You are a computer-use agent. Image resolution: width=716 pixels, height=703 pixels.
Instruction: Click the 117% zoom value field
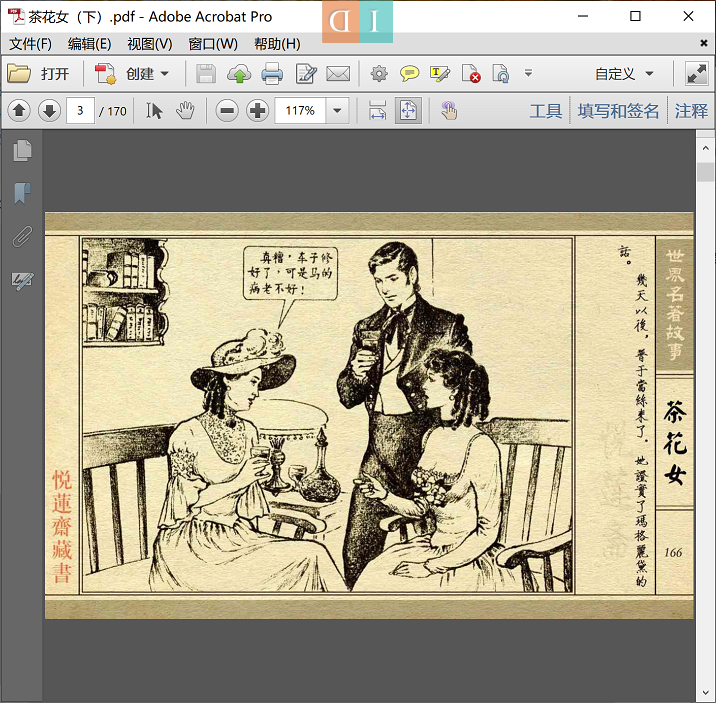[300, 110]
